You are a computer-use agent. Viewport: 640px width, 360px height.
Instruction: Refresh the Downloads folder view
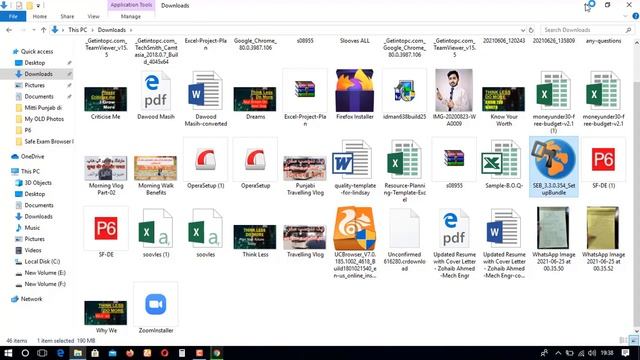tap(531, 30)
